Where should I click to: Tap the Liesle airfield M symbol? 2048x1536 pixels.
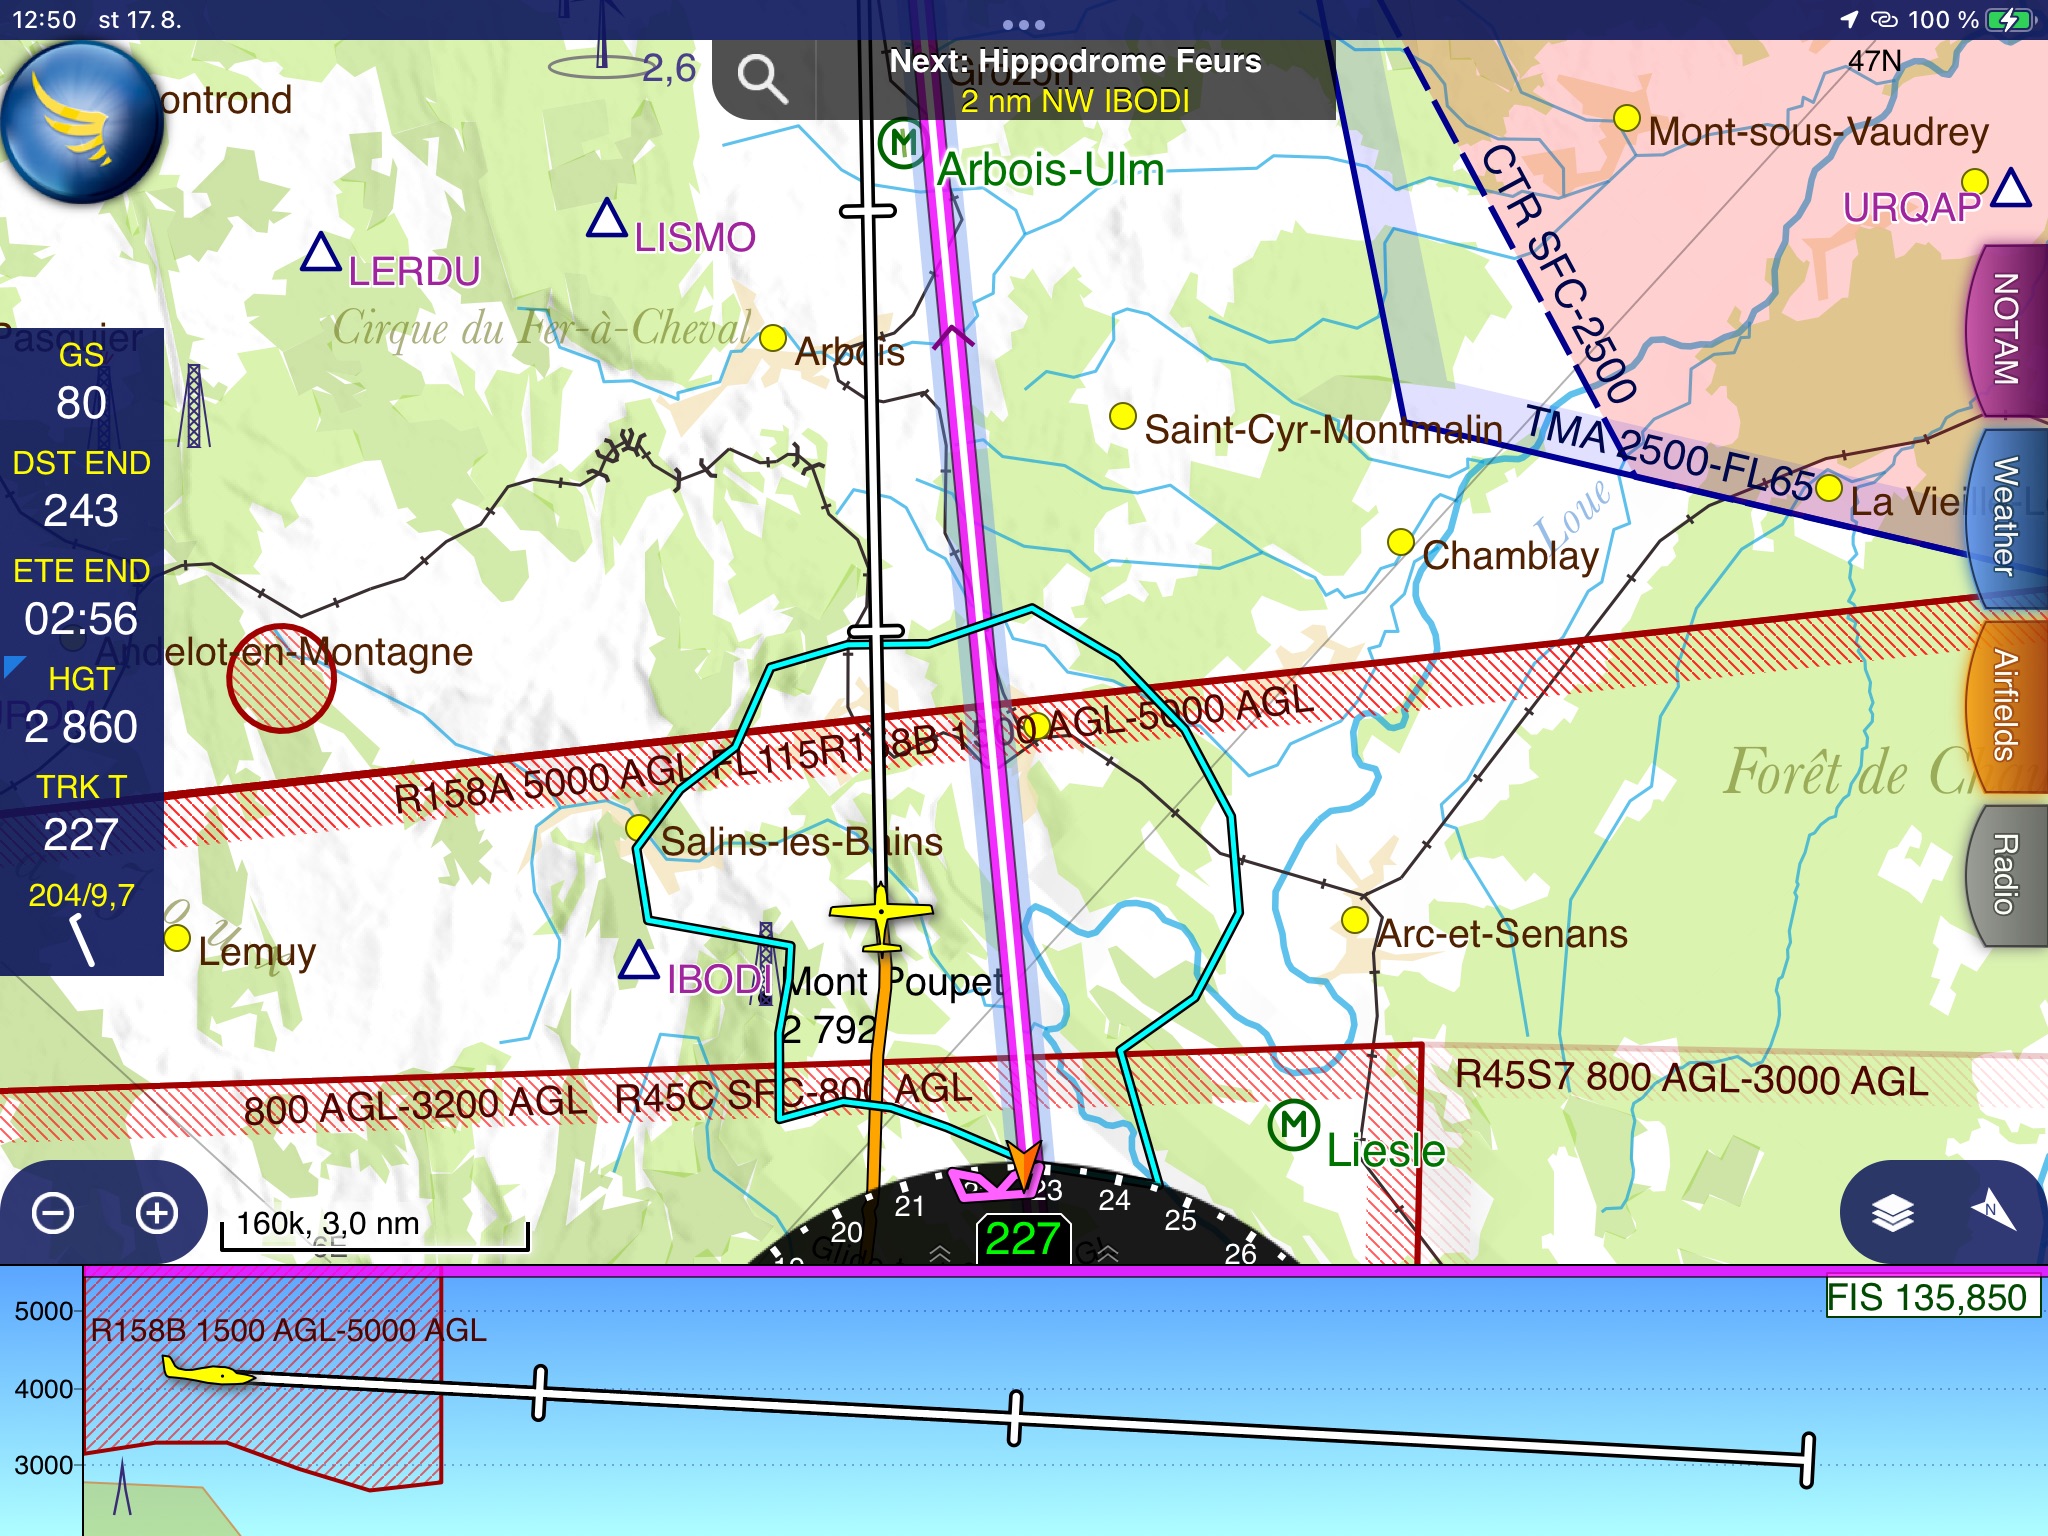click(x=1293, y=1125)
